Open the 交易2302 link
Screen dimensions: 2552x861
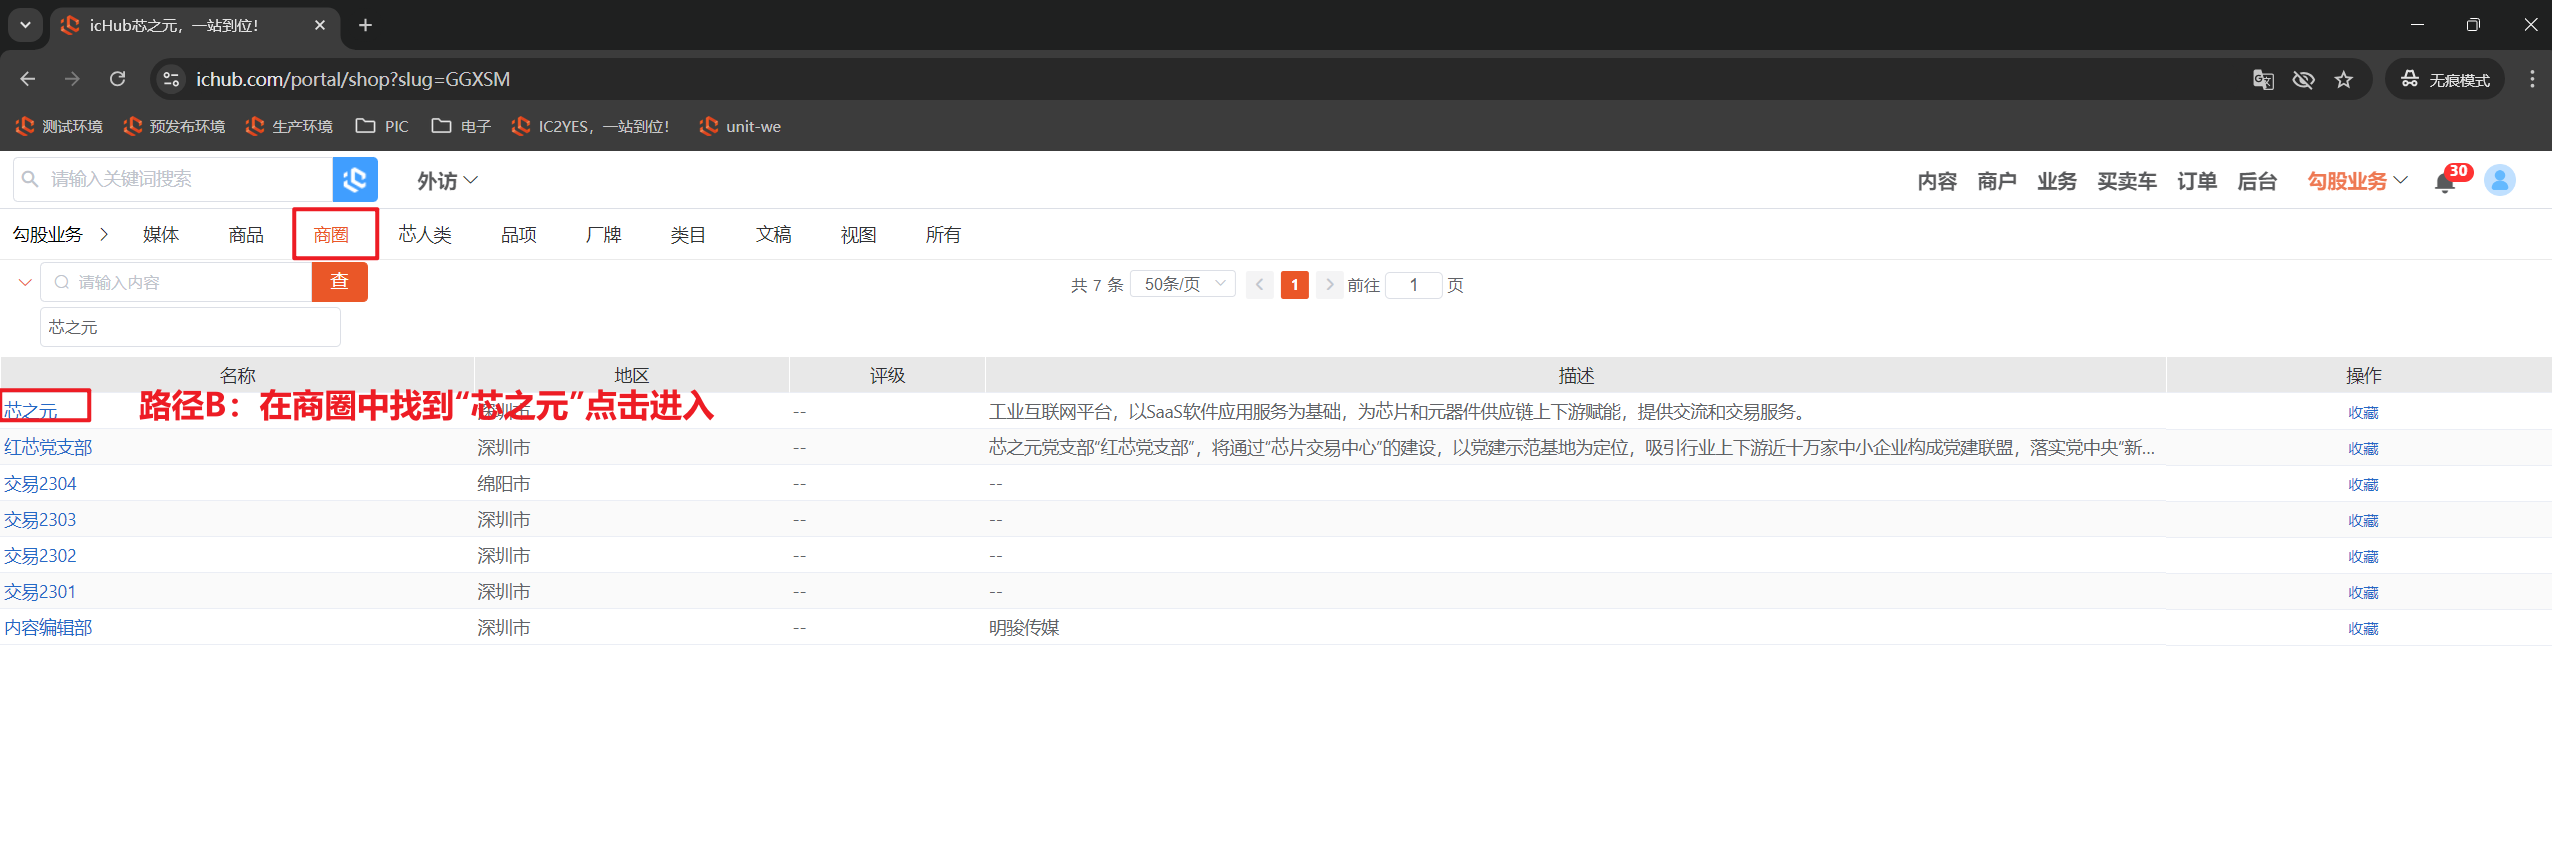click(40, 555)
